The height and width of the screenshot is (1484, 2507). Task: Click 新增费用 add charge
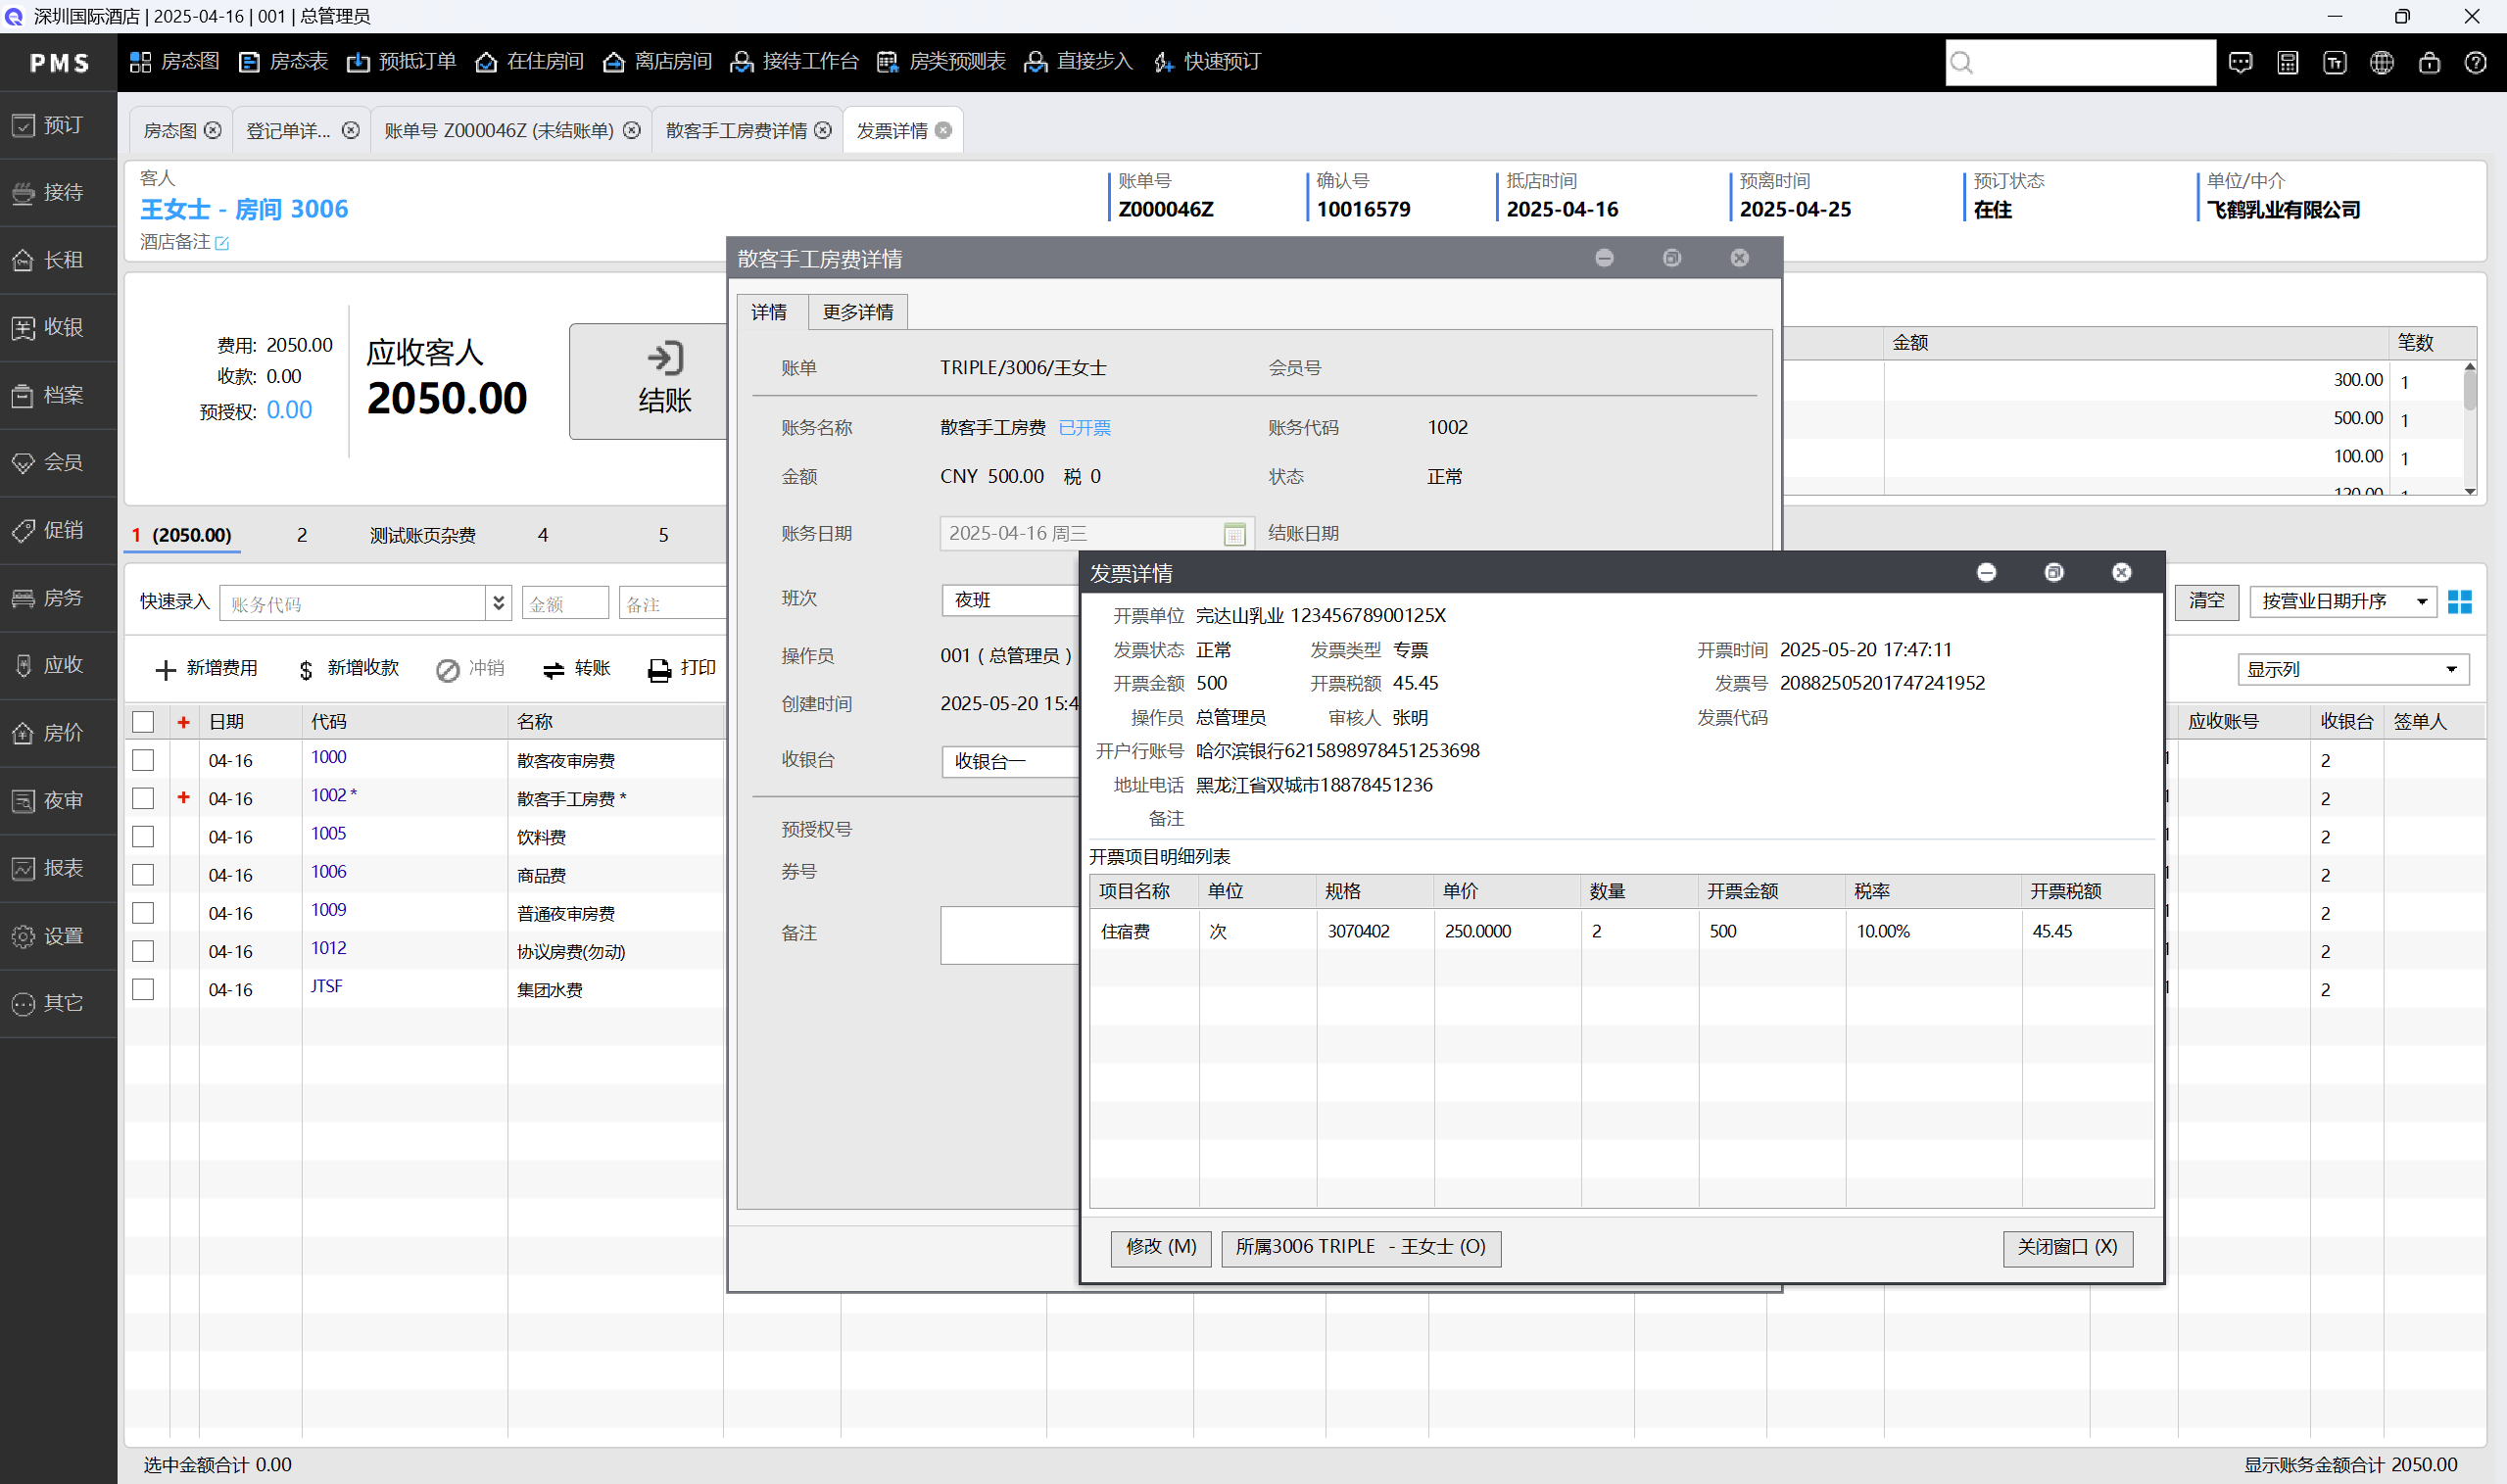pos(207,668)
